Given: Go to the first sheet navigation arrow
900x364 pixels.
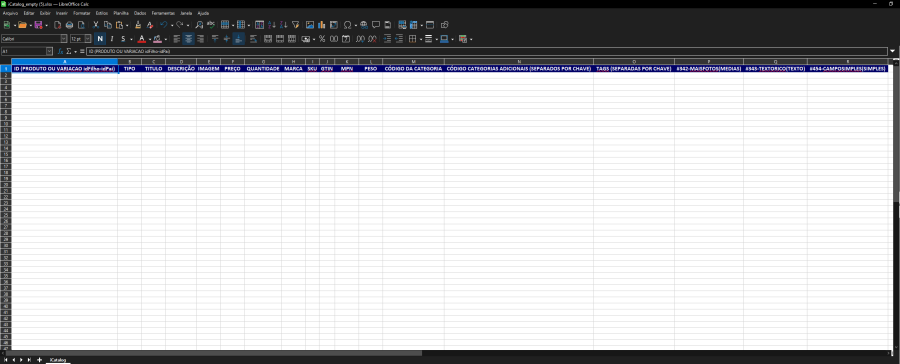Looking at the screenshot, I should [x=6, y=360].
